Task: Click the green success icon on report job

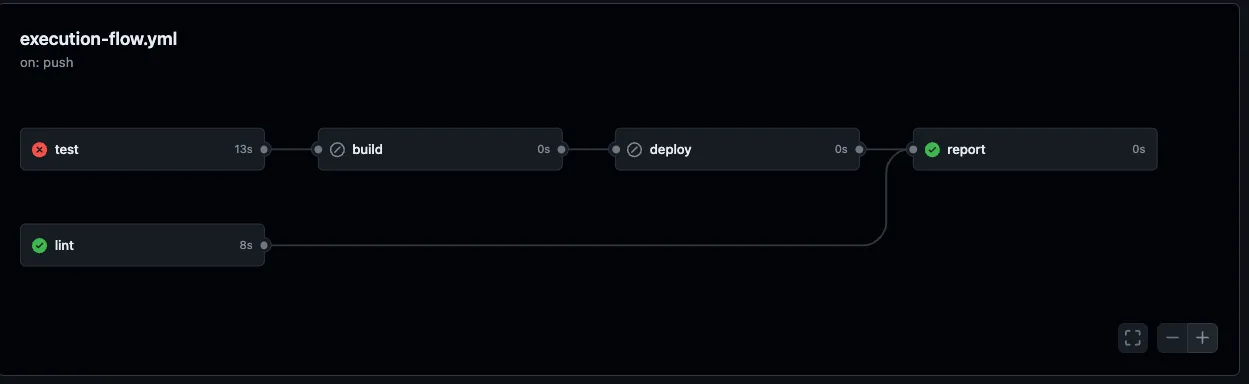Action: point(932,149)
